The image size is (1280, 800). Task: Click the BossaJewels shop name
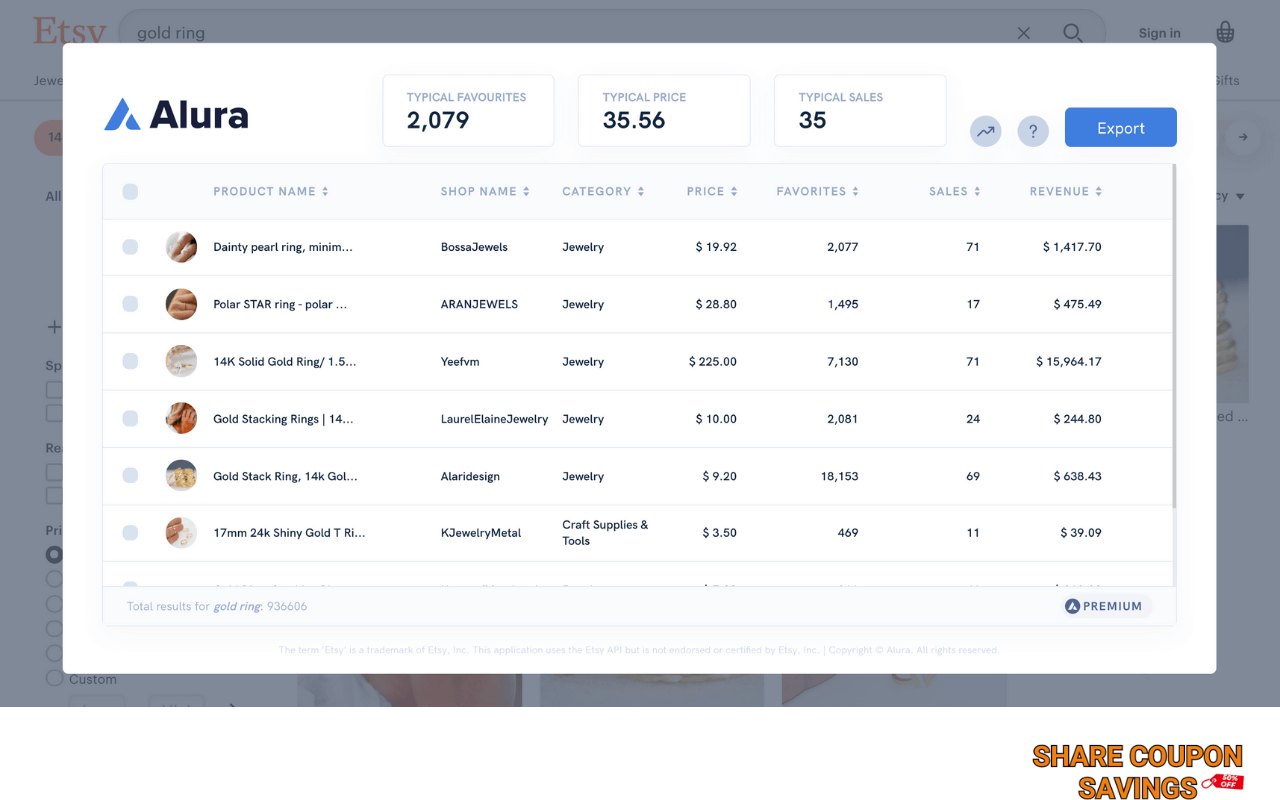(x=474, y=247)
